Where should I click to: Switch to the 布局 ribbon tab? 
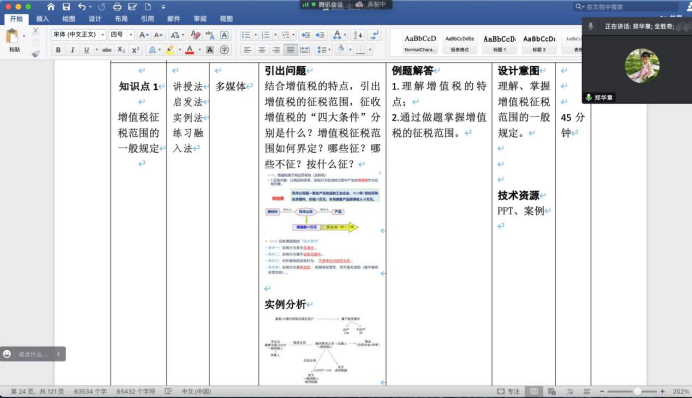point(121,19)
